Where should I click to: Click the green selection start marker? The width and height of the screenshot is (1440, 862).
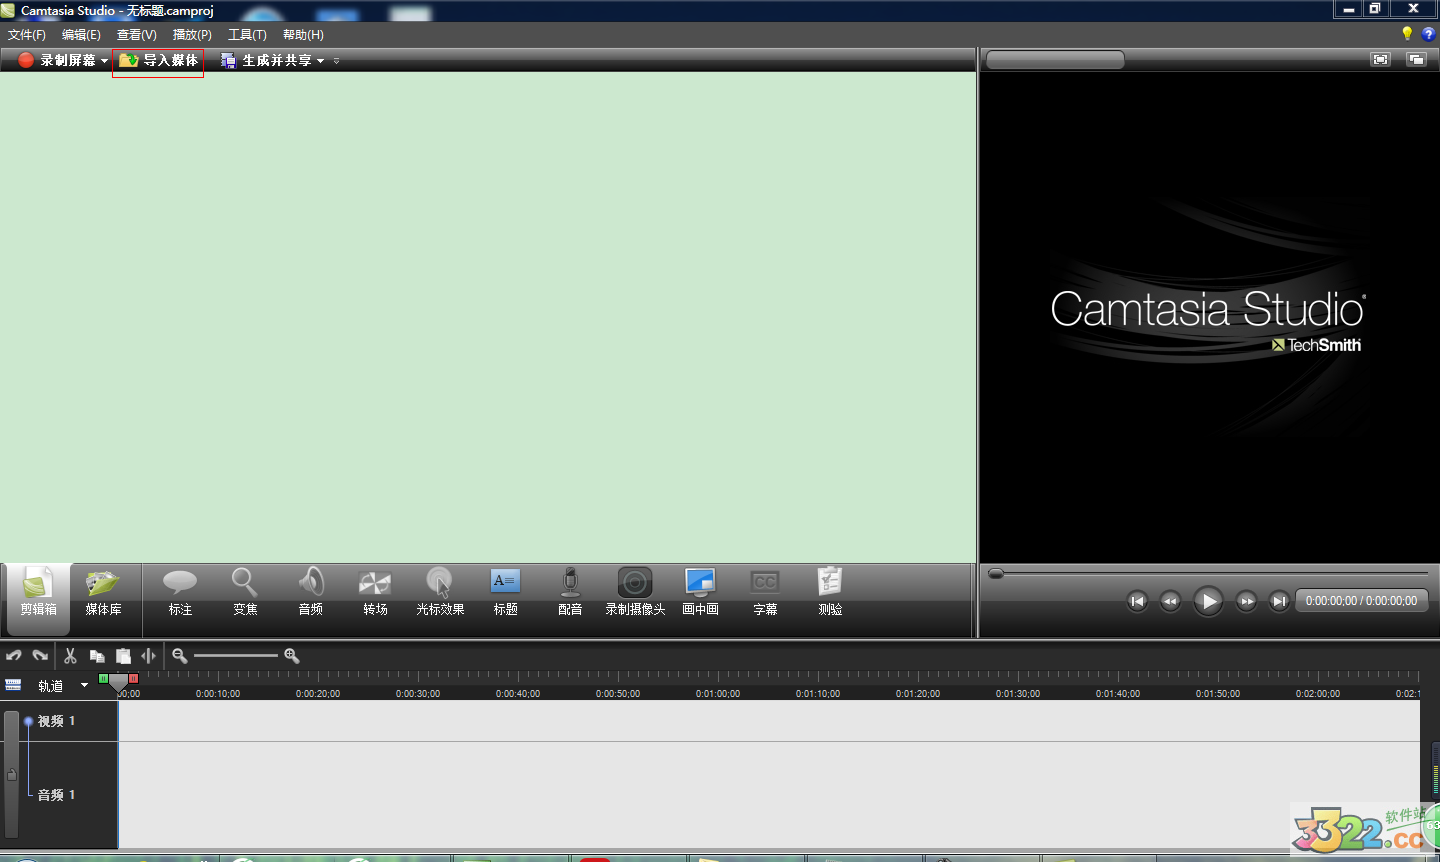103,678
